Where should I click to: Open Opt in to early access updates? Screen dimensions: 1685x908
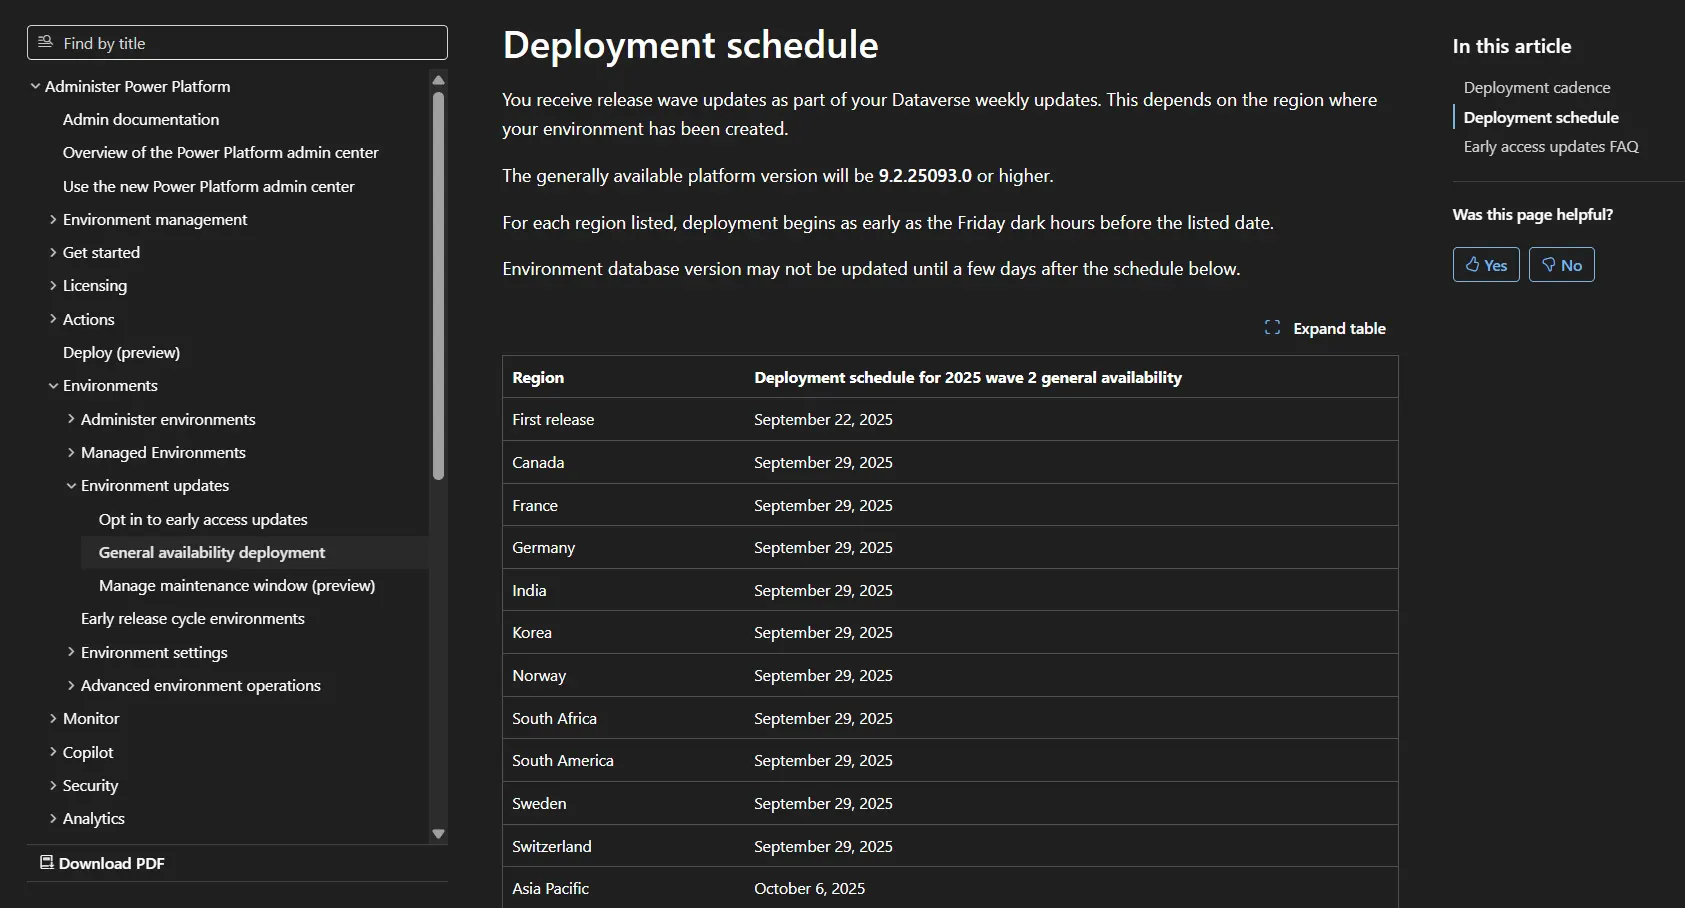(x=203, y=520)
